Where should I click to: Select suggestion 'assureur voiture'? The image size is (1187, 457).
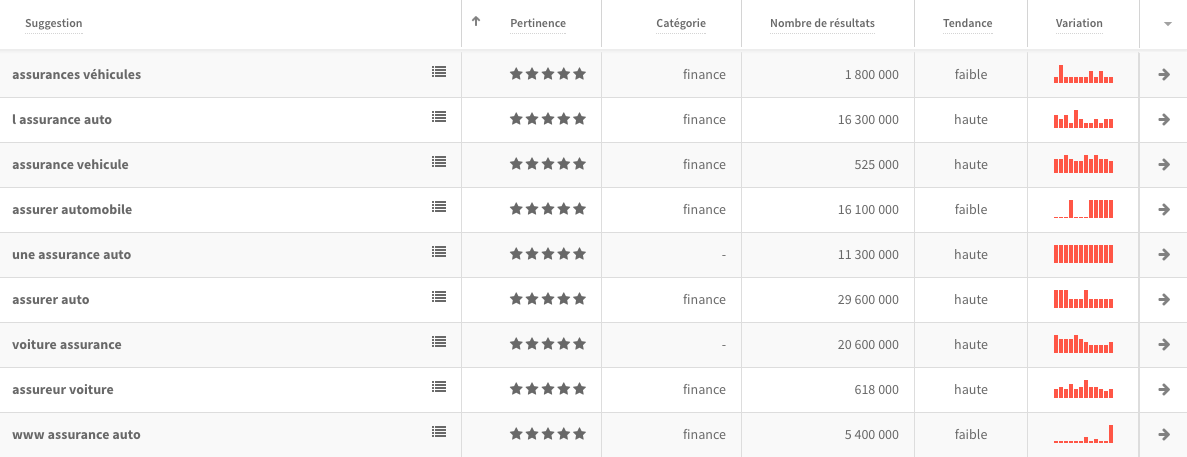click(63, 390)
